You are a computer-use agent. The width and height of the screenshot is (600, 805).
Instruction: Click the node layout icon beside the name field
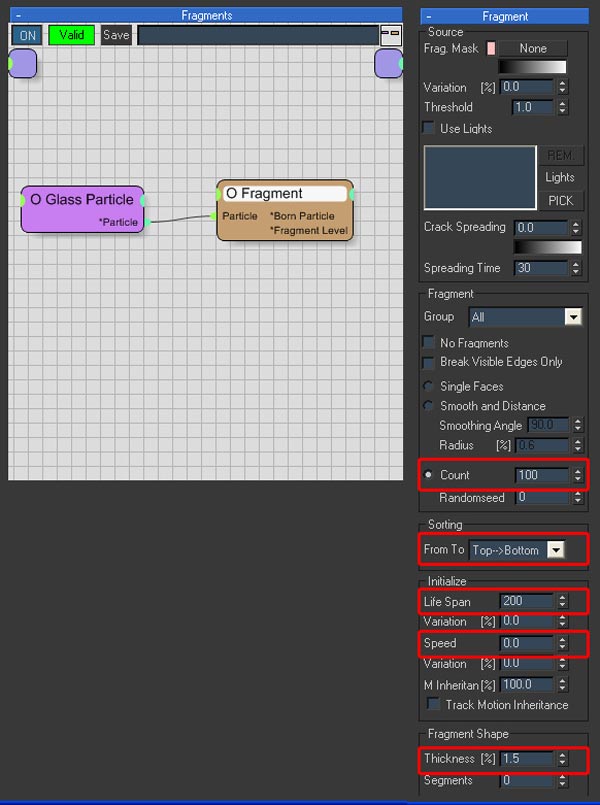pyautogui.click(x=391, y=35)
